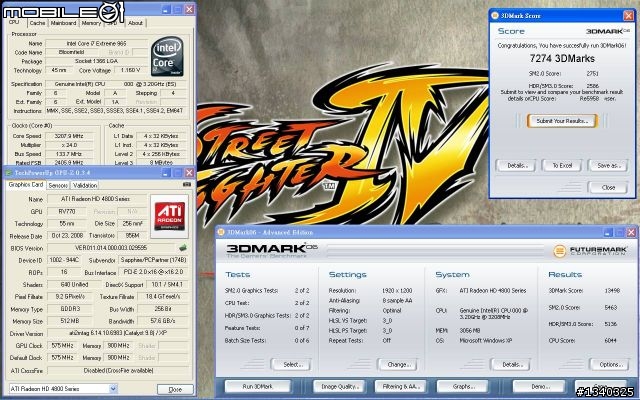Click the ATI Radeon logo in GPU-Z
This screenshot has width=640, height=400.
169,216
